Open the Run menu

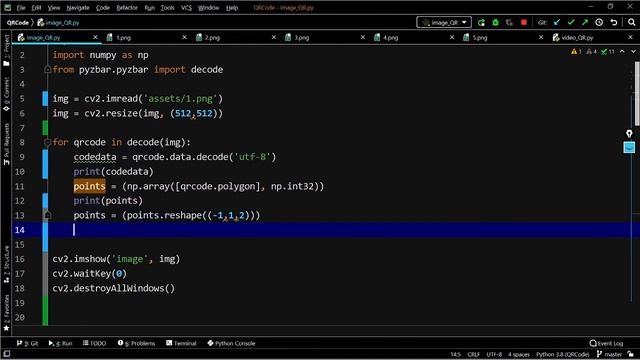[149, 8]
